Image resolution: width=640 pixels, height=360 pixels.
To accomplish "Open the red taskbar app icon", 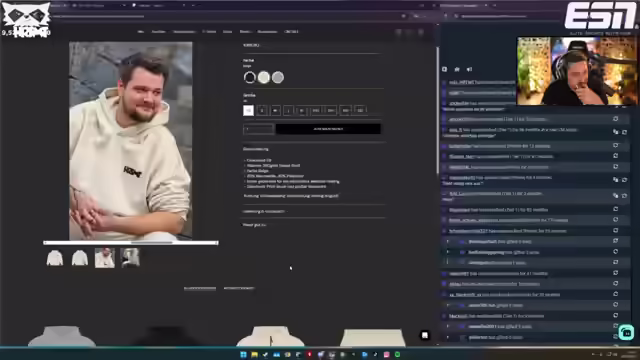I will click(x=309, y=355).
